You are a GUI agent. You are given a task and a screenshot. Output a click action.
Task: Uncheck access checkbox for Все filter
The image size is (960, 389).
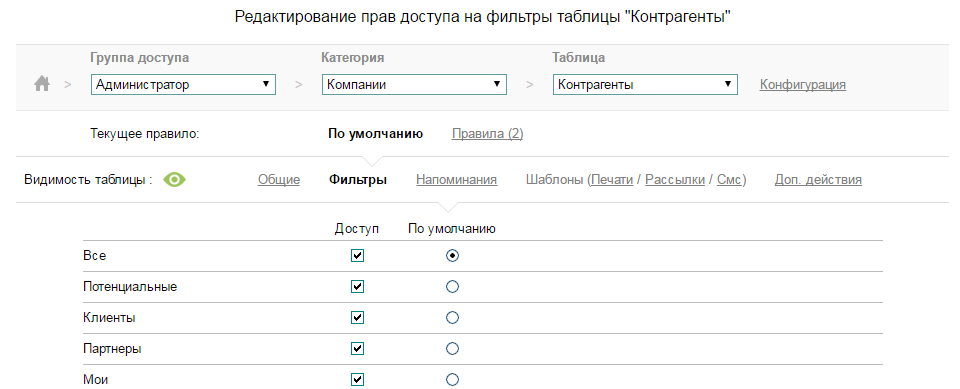358,255
